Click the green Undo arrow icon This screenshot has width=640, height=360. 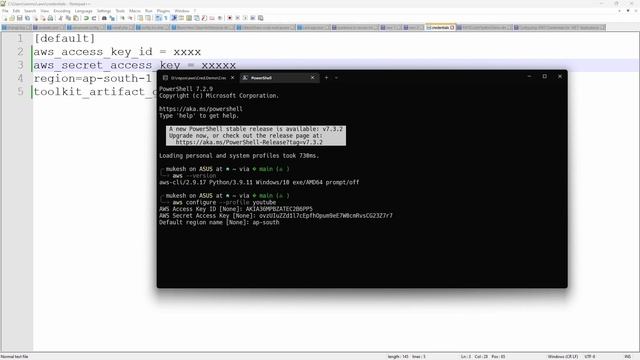86,18
